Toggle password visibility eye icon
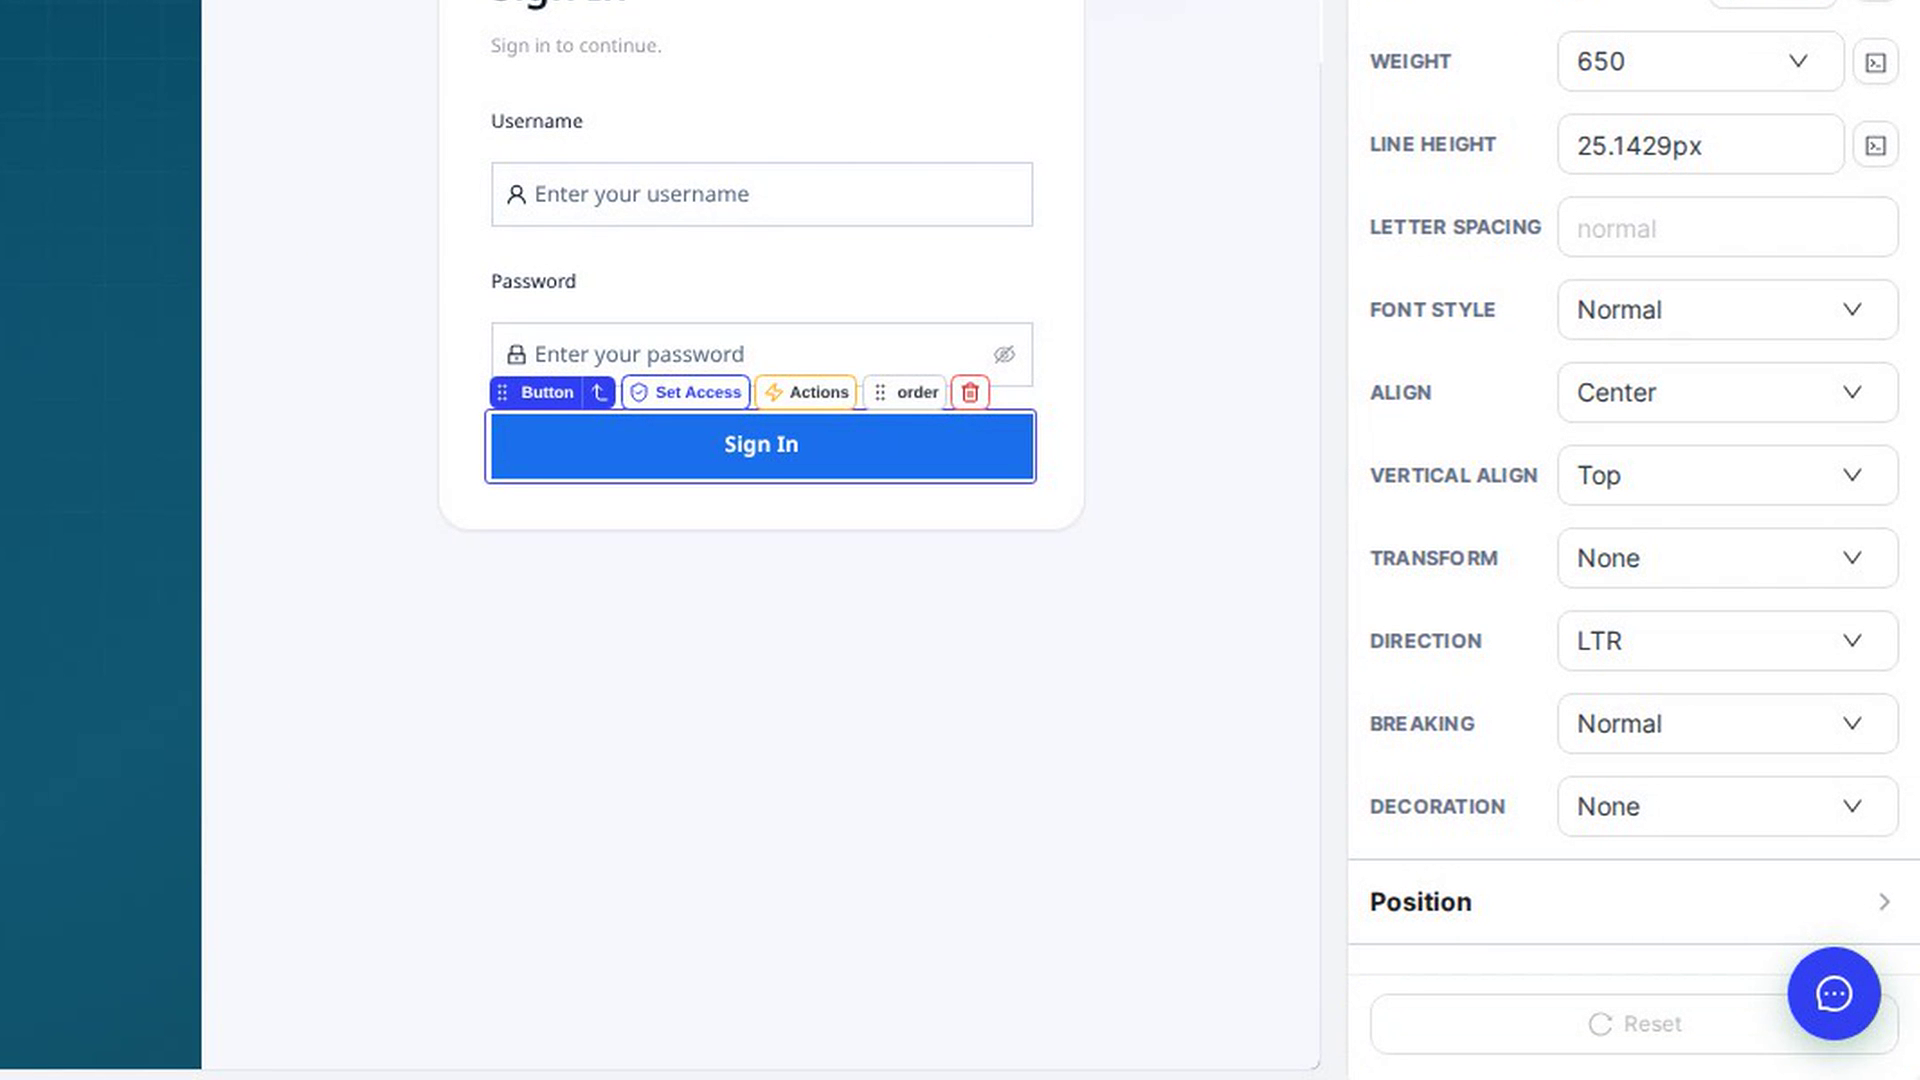Screen dimensions: 1920x1080 [1004, 354]
